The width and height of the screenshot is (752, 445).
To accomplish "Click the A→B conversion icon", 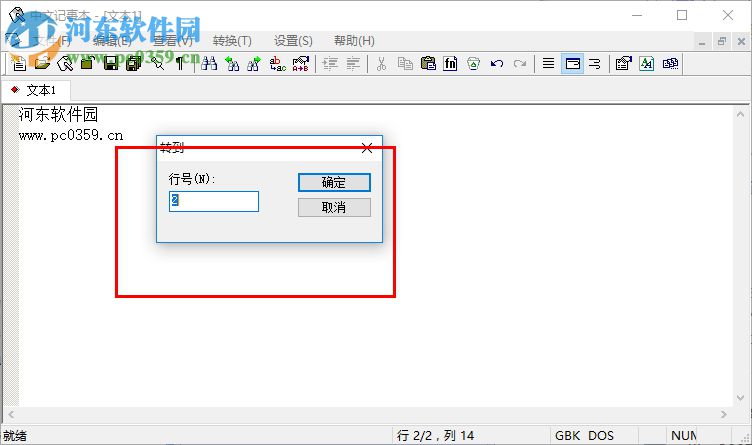I will point(301,63).
